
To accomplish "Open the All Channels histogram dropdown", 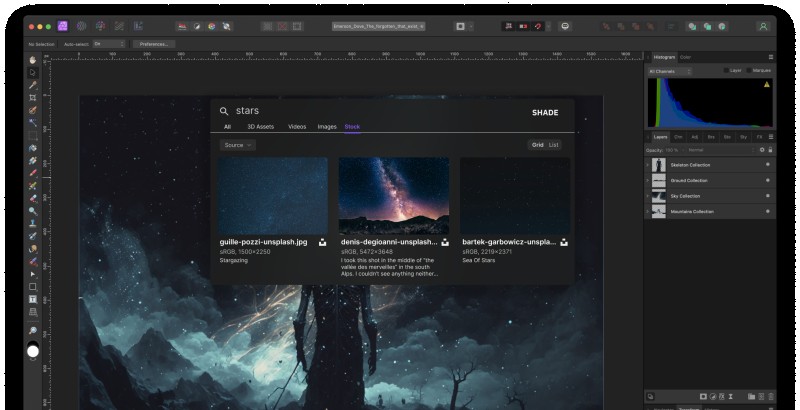I will [x=669, y=71].
